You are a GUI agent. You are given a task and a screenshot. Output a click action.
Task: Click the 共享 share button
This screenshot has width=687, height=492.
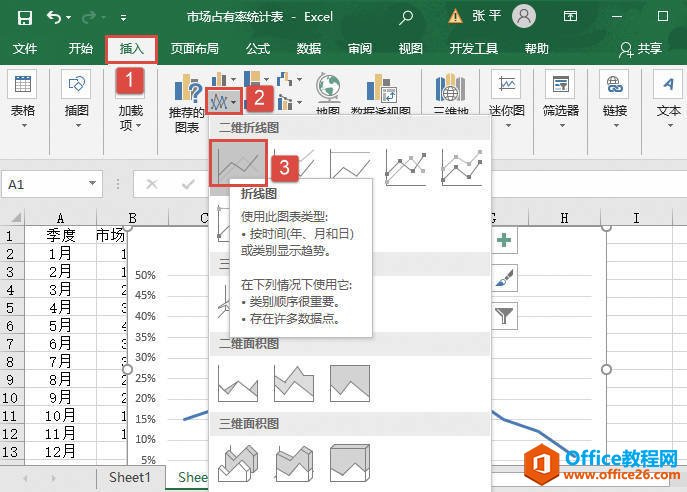pos(640,49)
